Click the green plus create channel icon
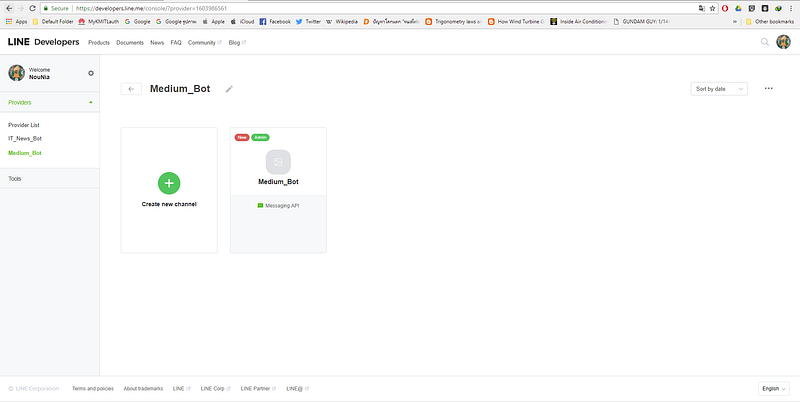 pyautogui.click(x=169, y=183)
